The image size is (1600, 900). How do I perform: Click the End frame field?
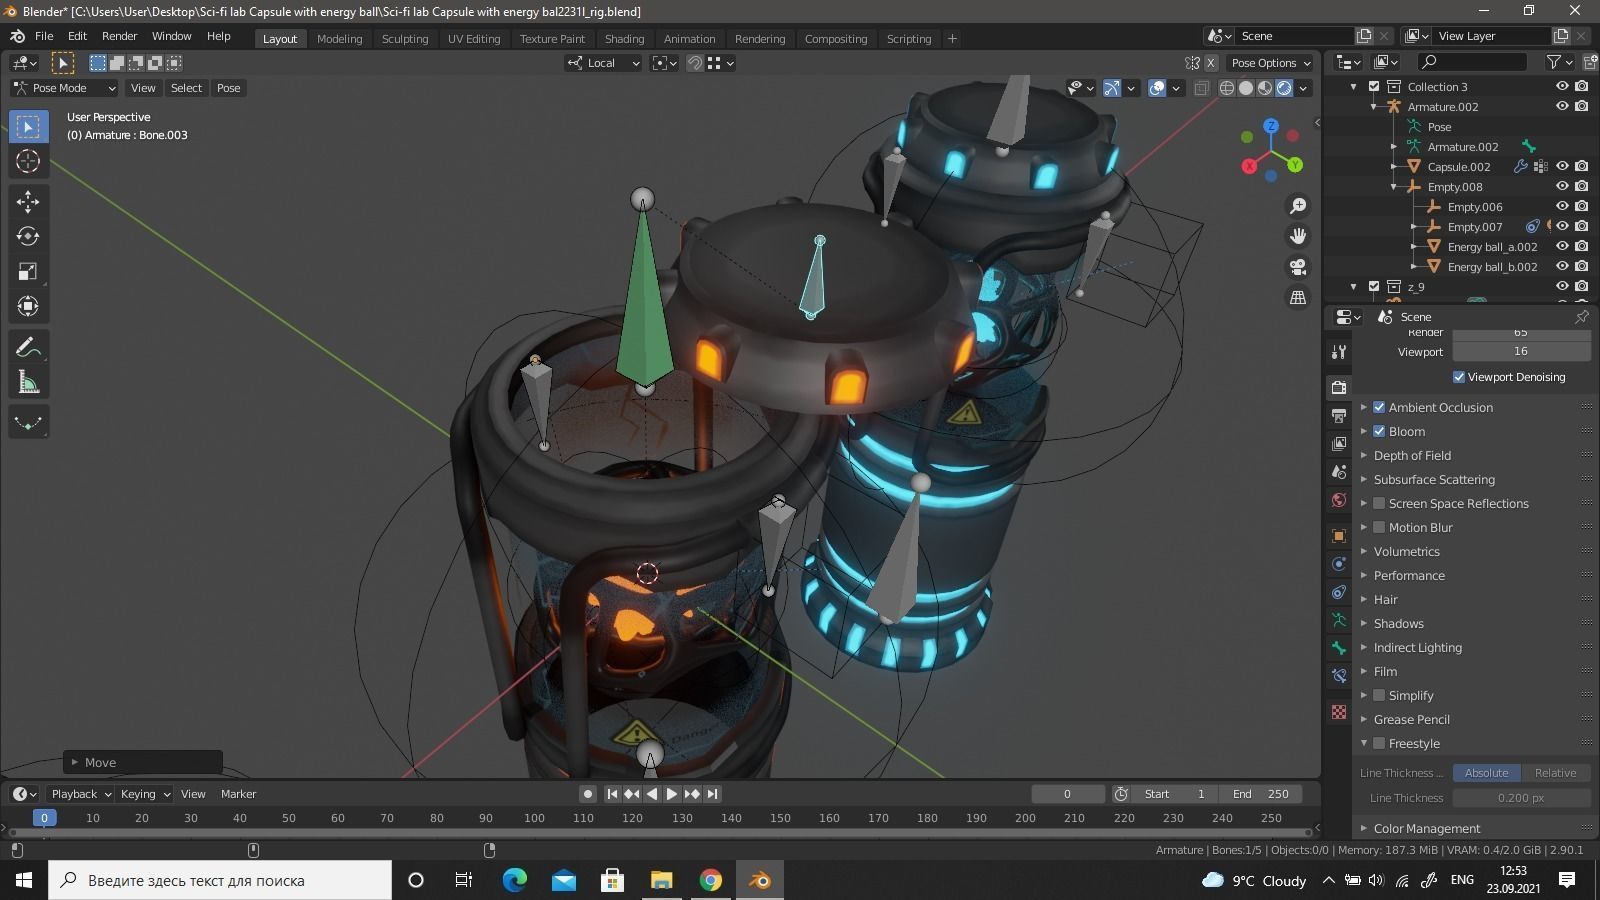click(x=1260, y=794)
